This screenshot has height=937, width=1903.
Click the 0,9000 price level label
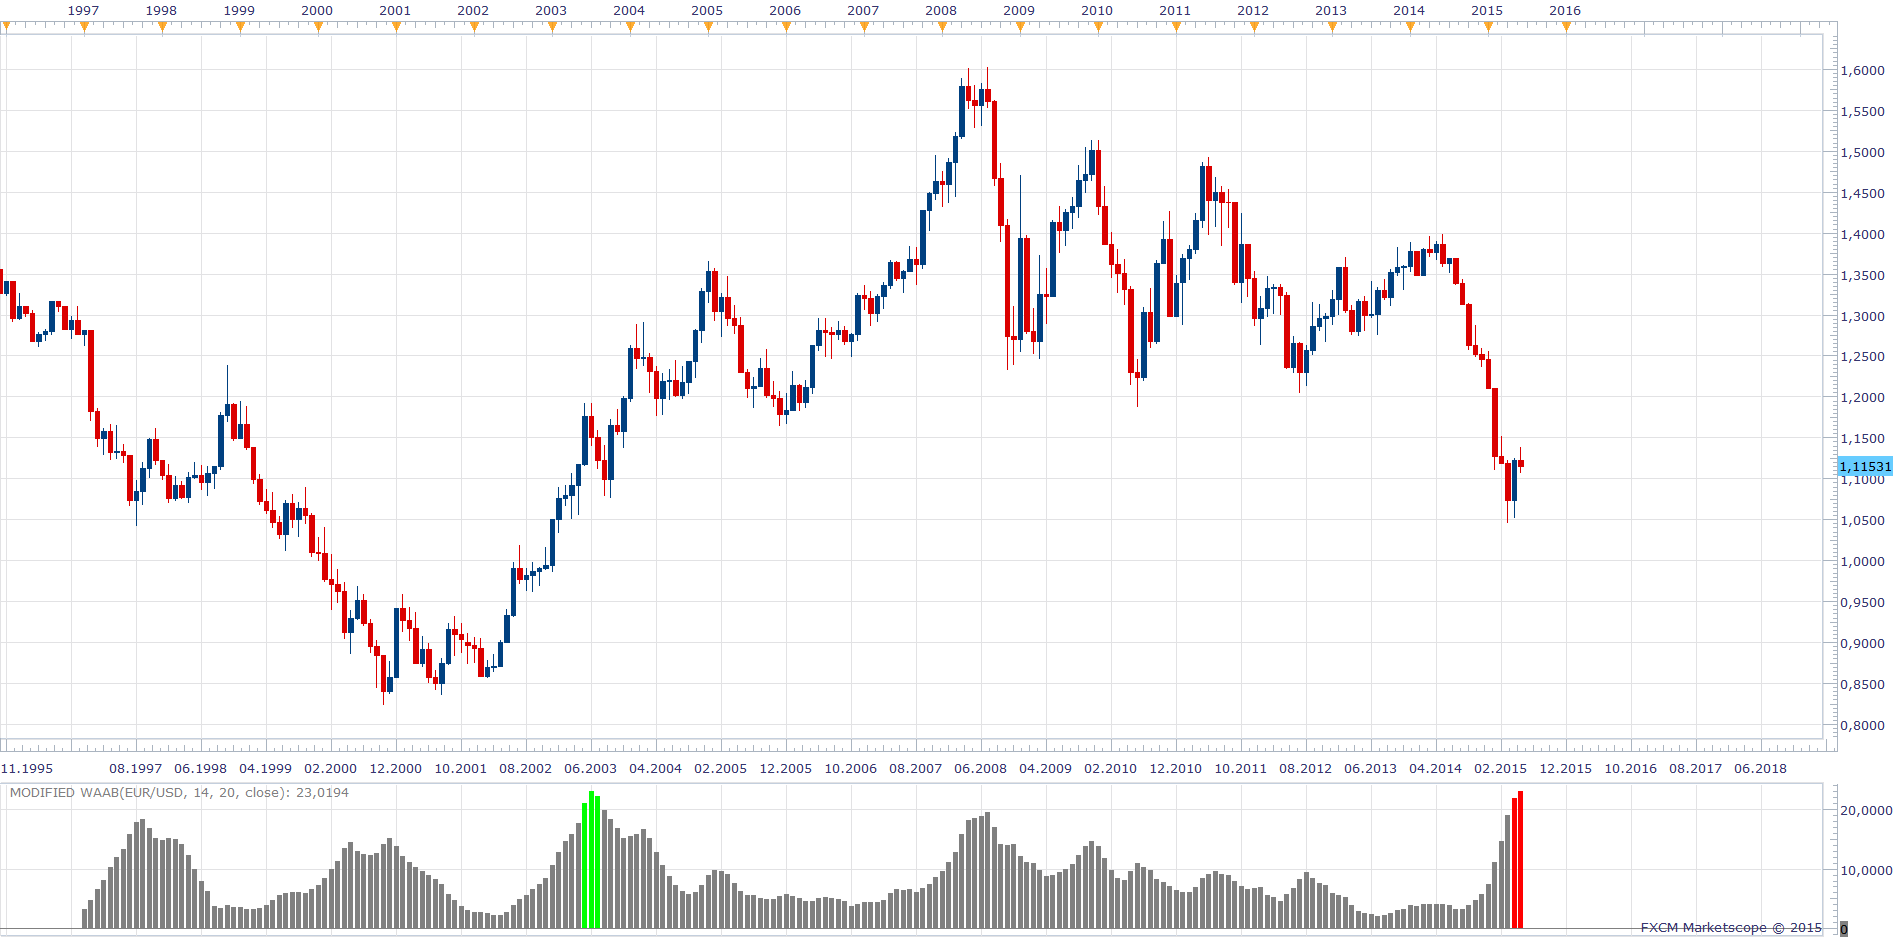coord(1863,644)
